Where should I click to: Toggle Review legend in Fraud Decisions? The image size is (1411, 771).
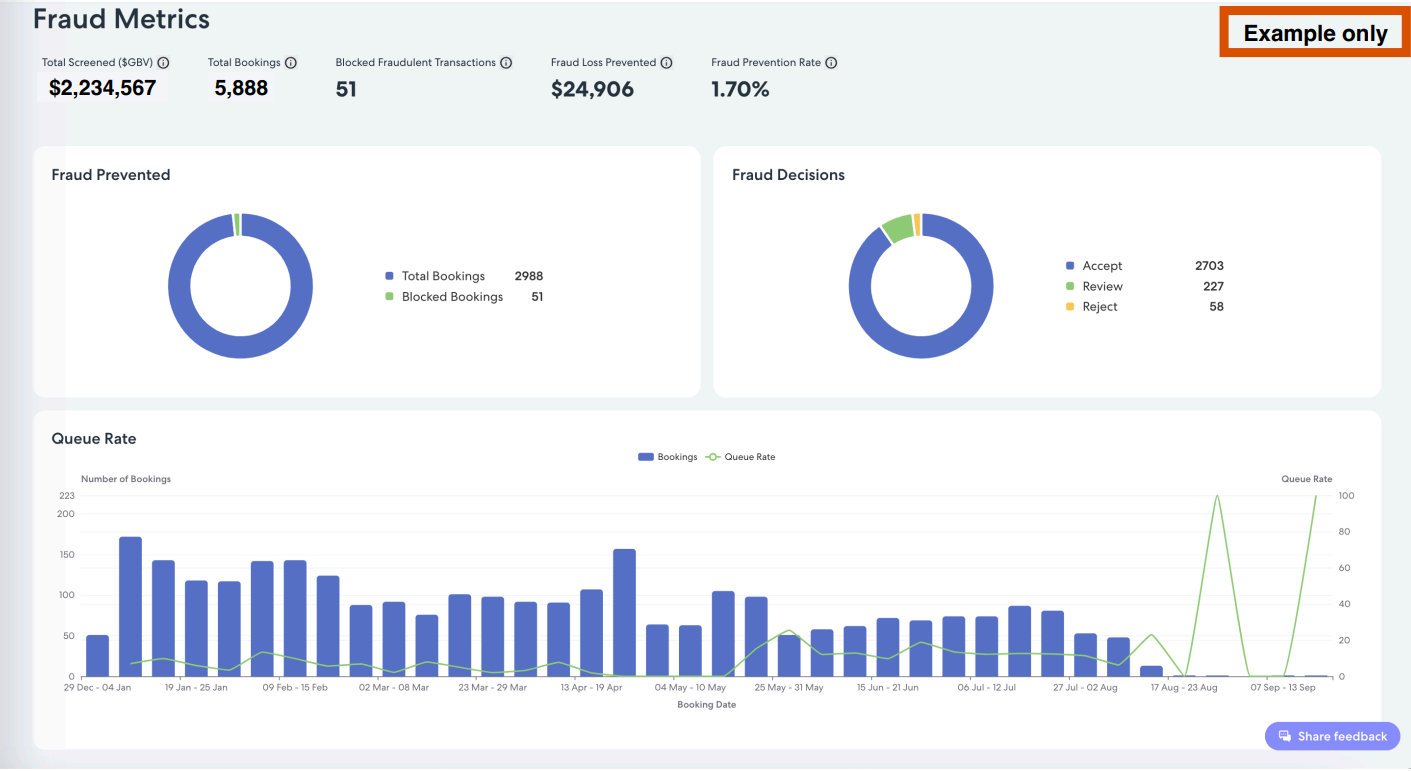1101,287
